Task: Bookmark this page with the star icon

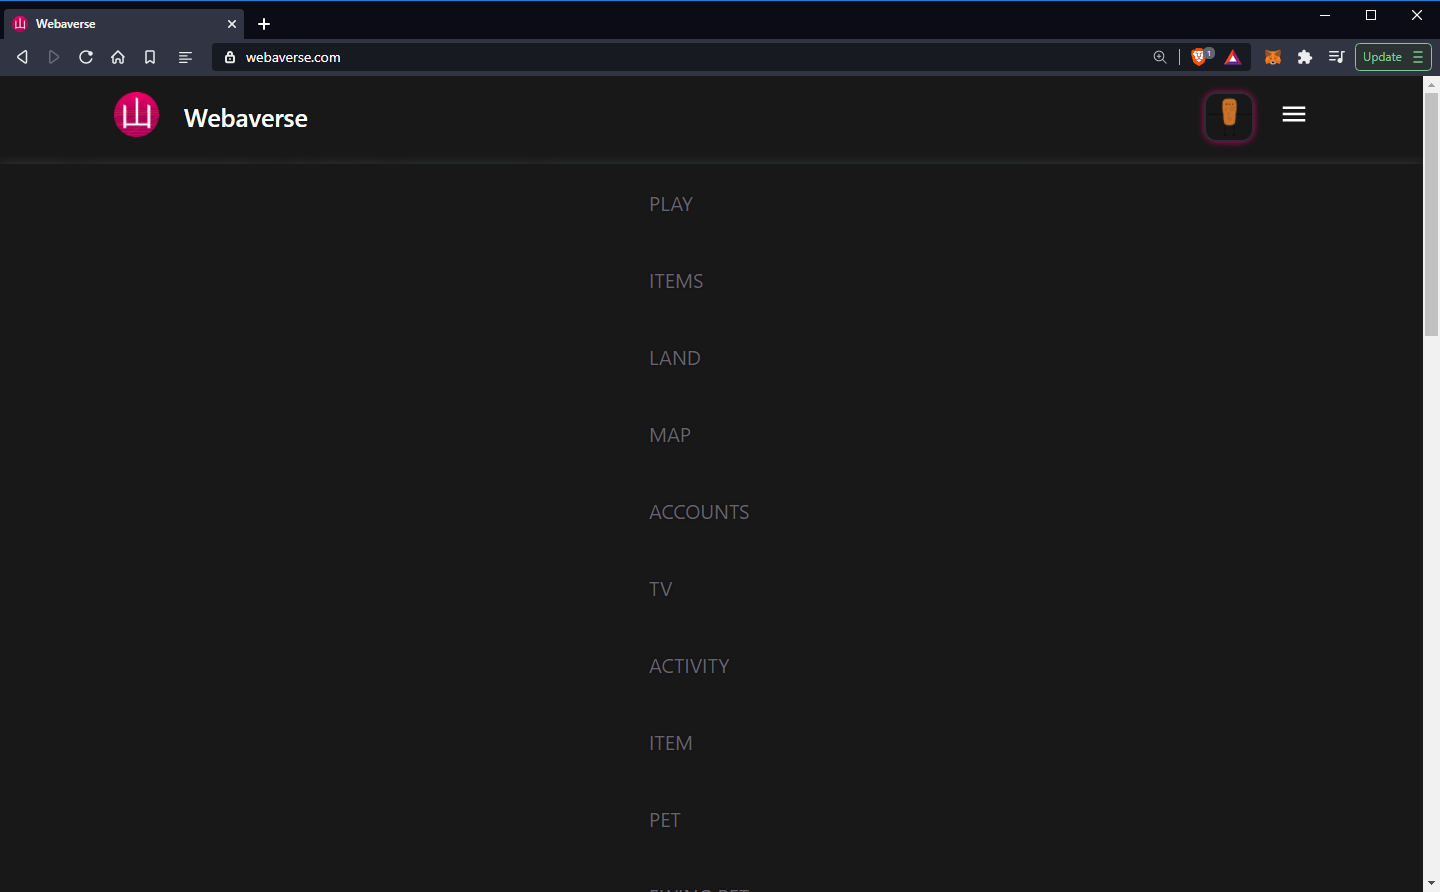Action: (150, 57)
